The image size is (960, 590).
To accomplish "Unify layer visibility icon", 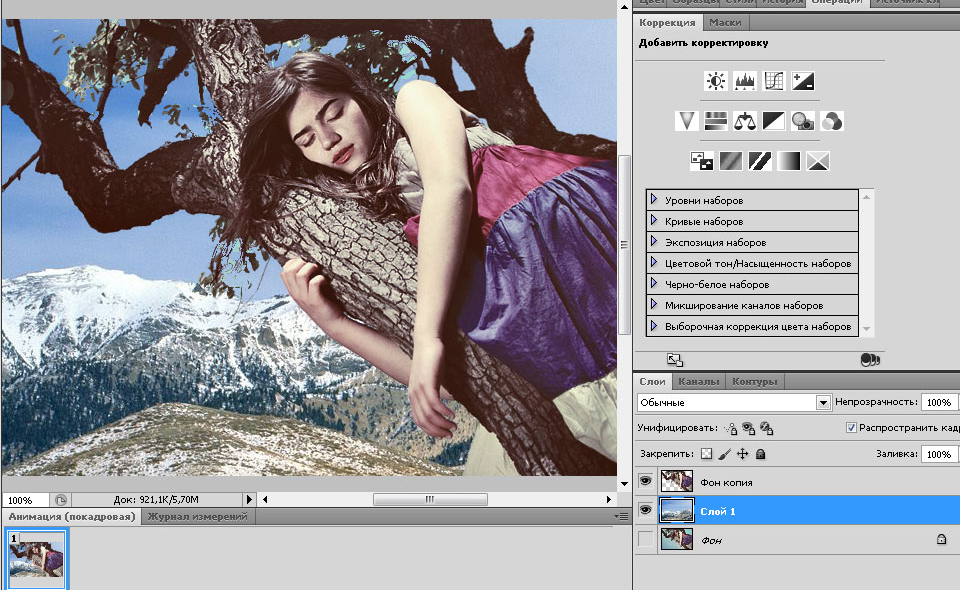I will tap(748, 428).
